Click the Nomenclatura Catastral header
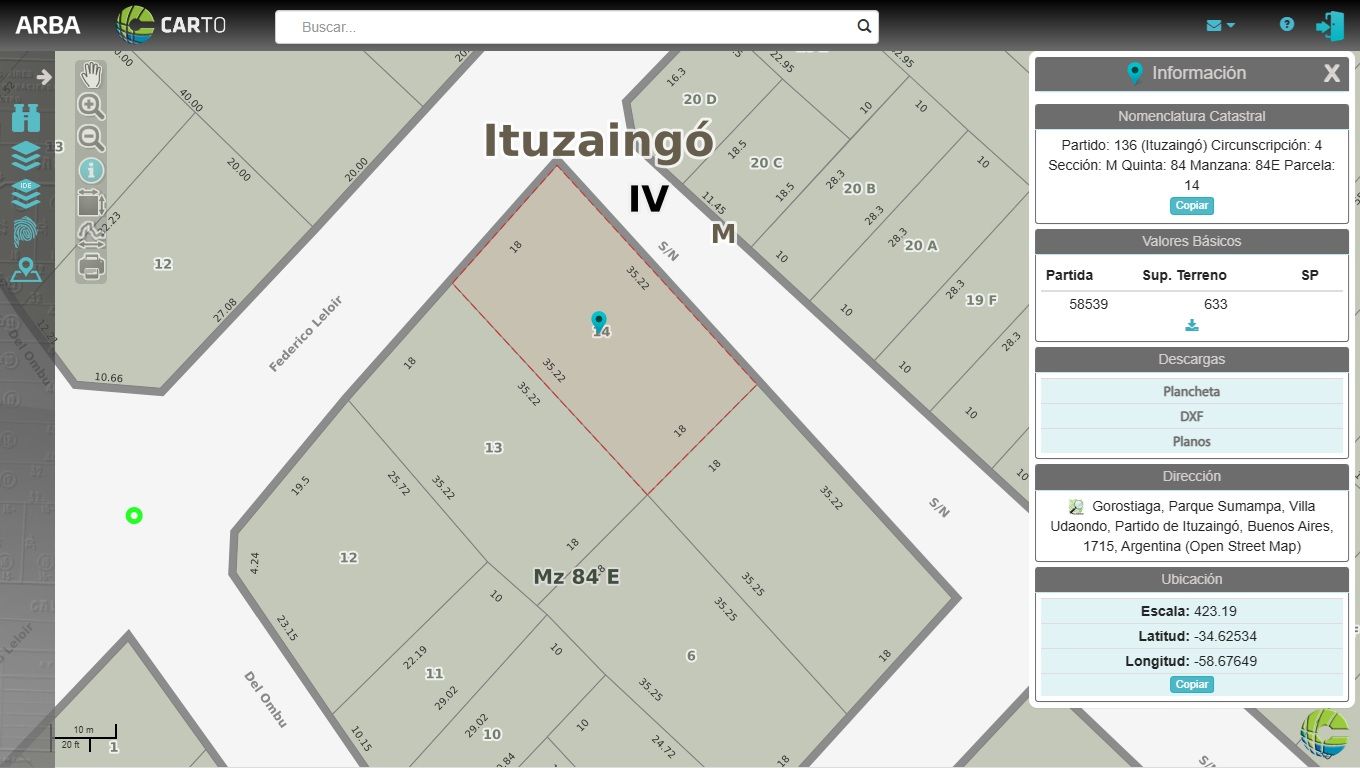The height and width of the screenshot is (768, 1360). click(1191, 116)
